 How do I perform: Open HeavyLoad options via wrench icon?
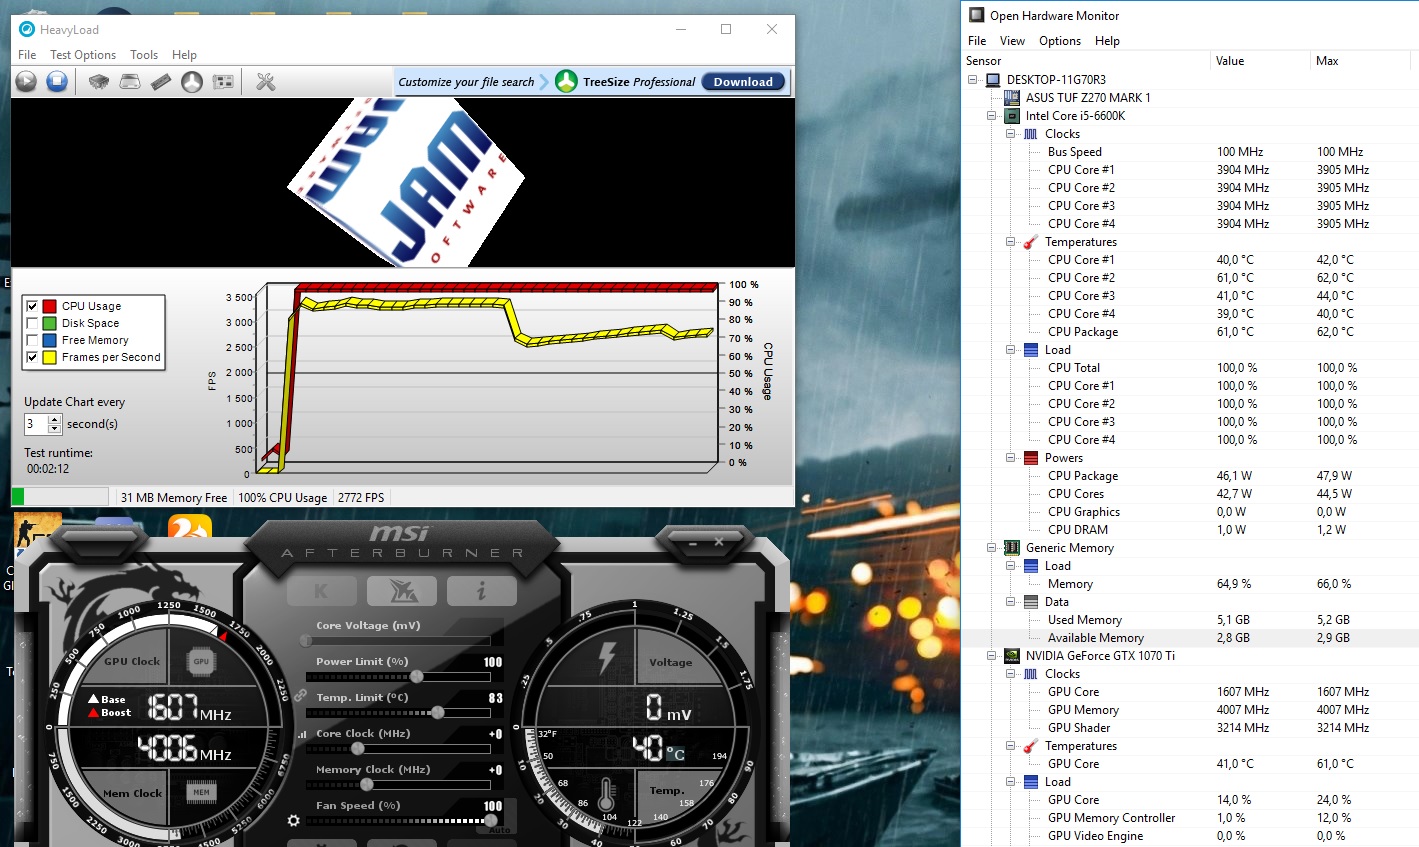pyautogui.click(x=265, y=82)
